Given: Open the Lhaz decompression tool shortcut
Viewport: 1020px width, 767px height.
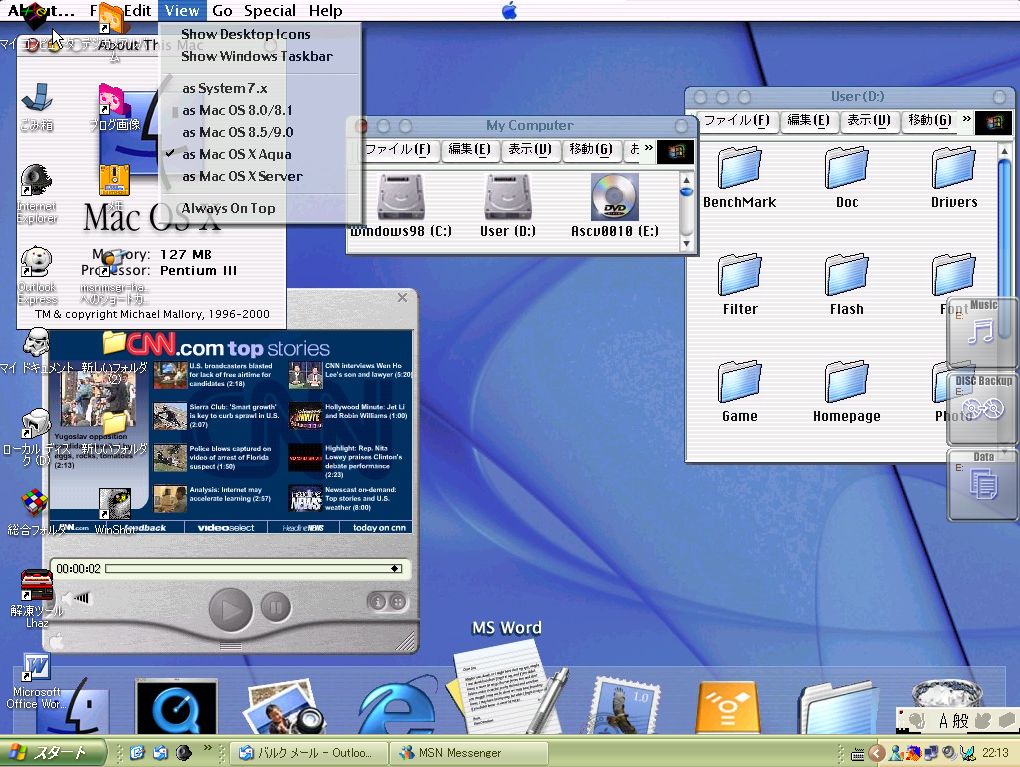Looking at the screenshot, I should coord(36,598).
